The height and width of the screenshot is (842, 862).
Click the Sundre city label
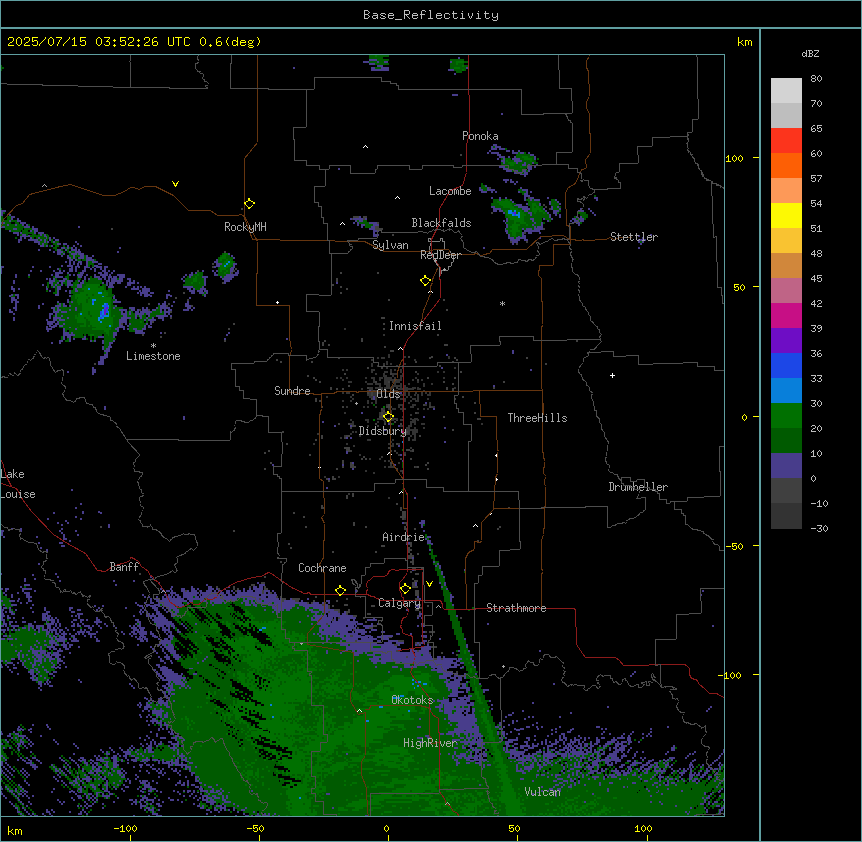pyautogui.click(x=292, y=391)
